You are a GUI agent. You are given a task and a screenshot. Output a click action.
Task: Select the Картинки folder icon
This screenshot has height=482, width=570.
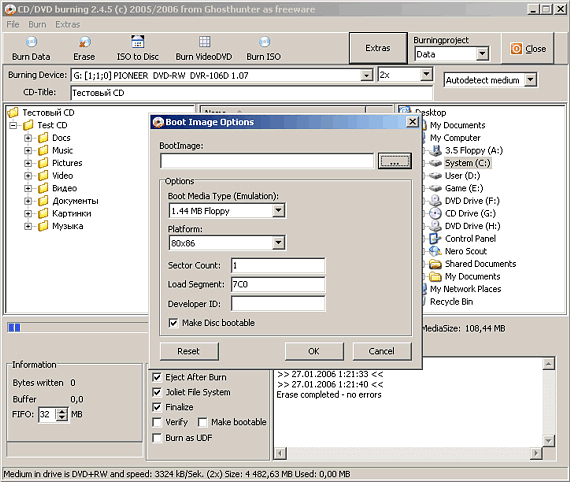pos(43,214)
